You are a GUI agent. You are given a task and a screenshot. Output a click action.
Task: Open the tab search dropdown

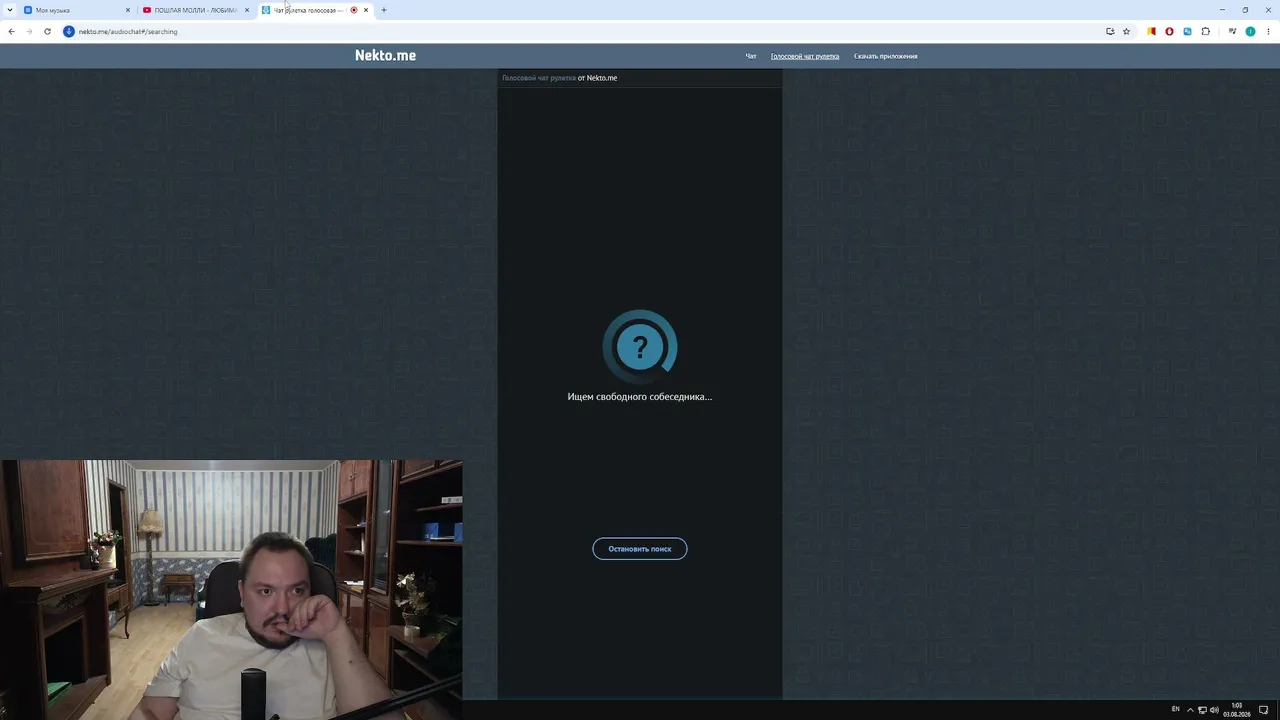click(10, 10)
